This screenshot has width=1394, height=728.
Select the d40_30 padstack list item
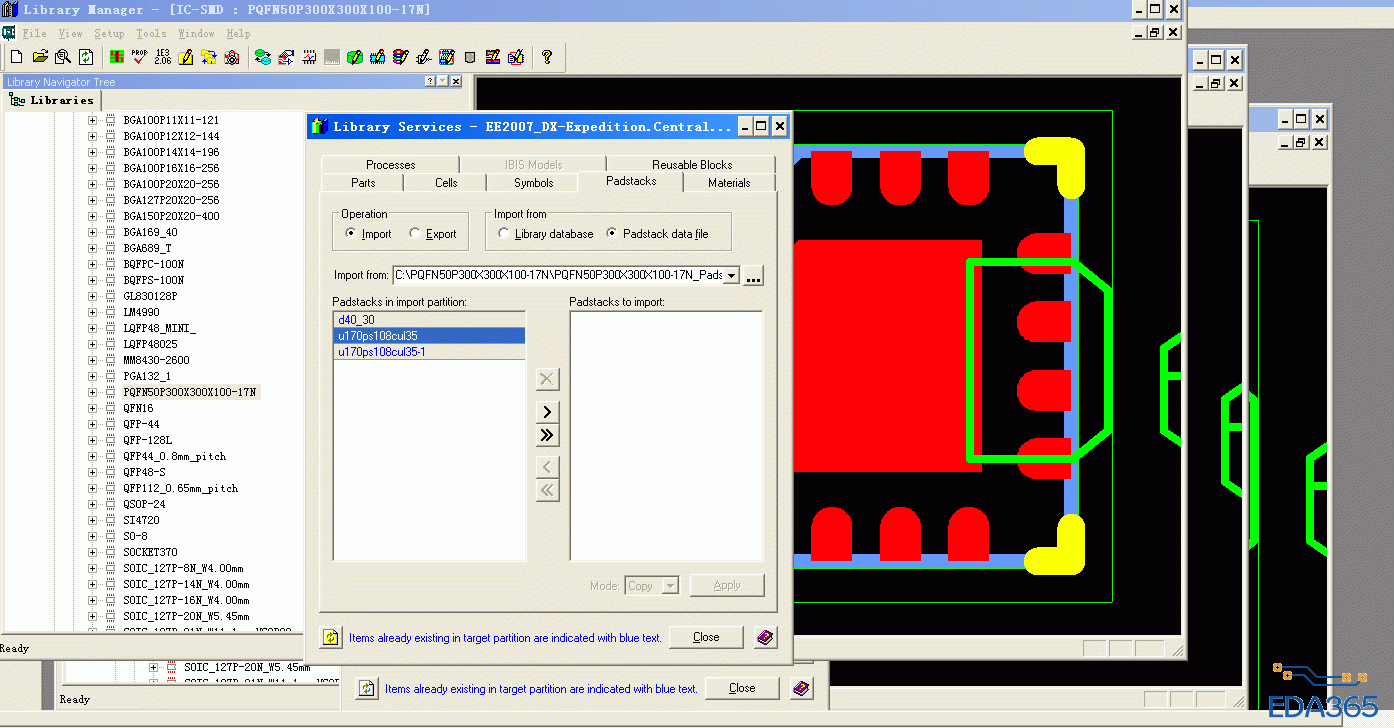(356, 320)
